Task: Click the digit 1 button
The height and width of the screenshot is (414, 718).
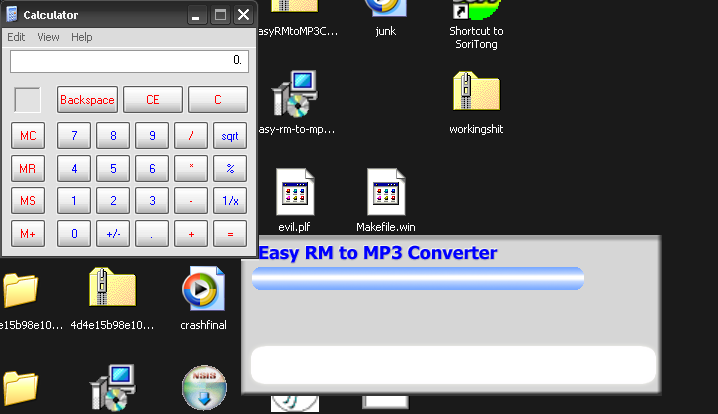Action: 74,201
